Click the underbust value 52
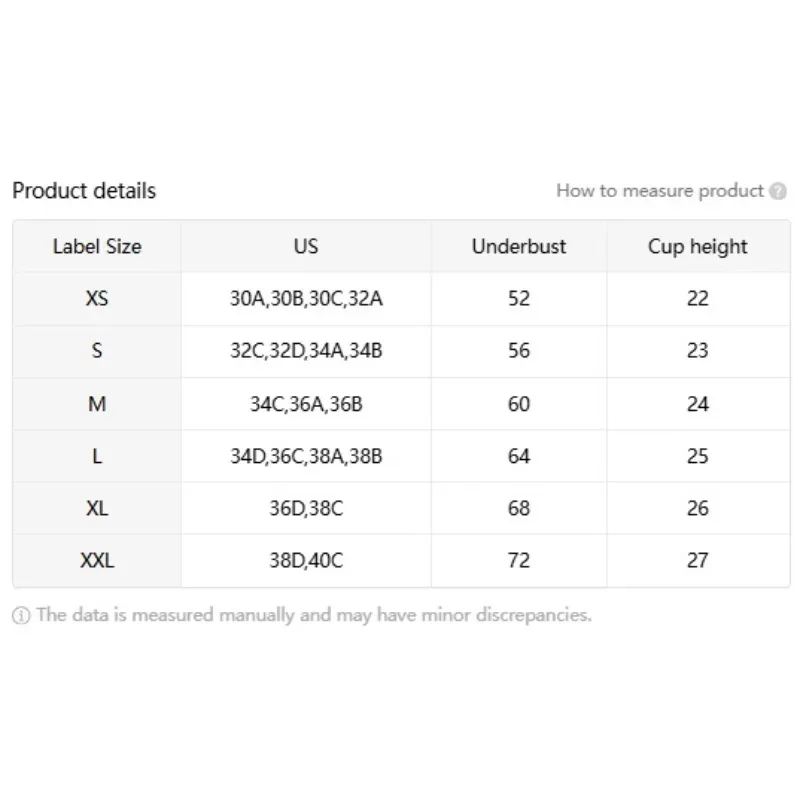Viewport: 800px width, 800px height. click(519, 298)
